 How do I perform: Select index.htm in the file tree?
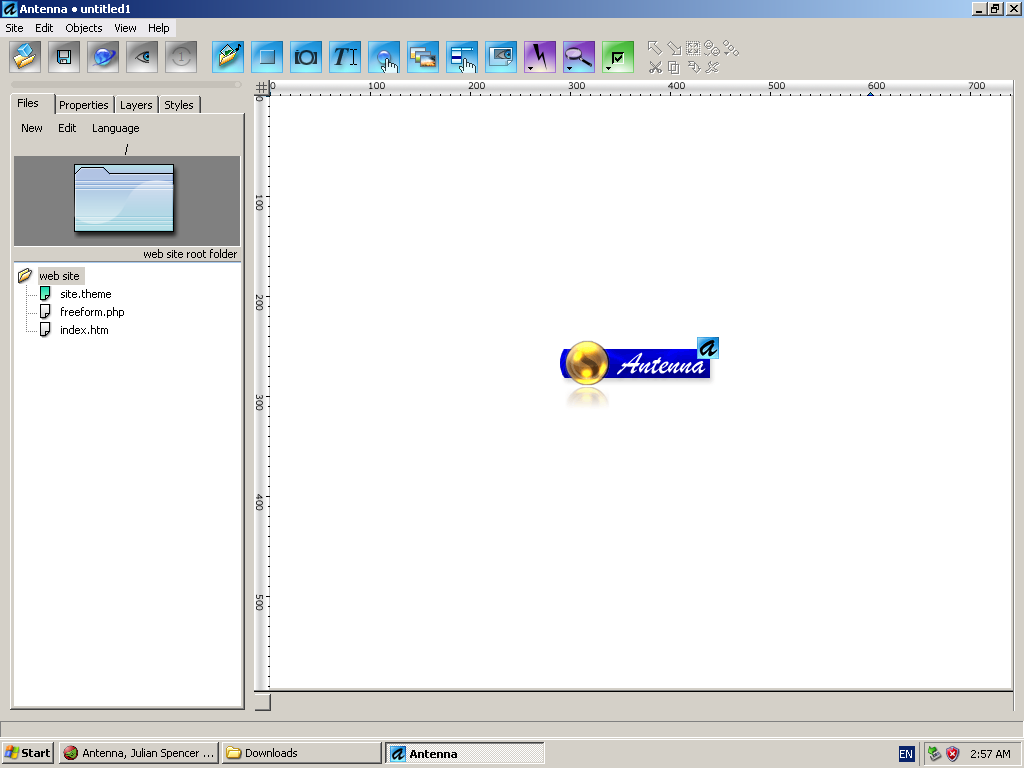pyautogui.click(x=84, y=330)
